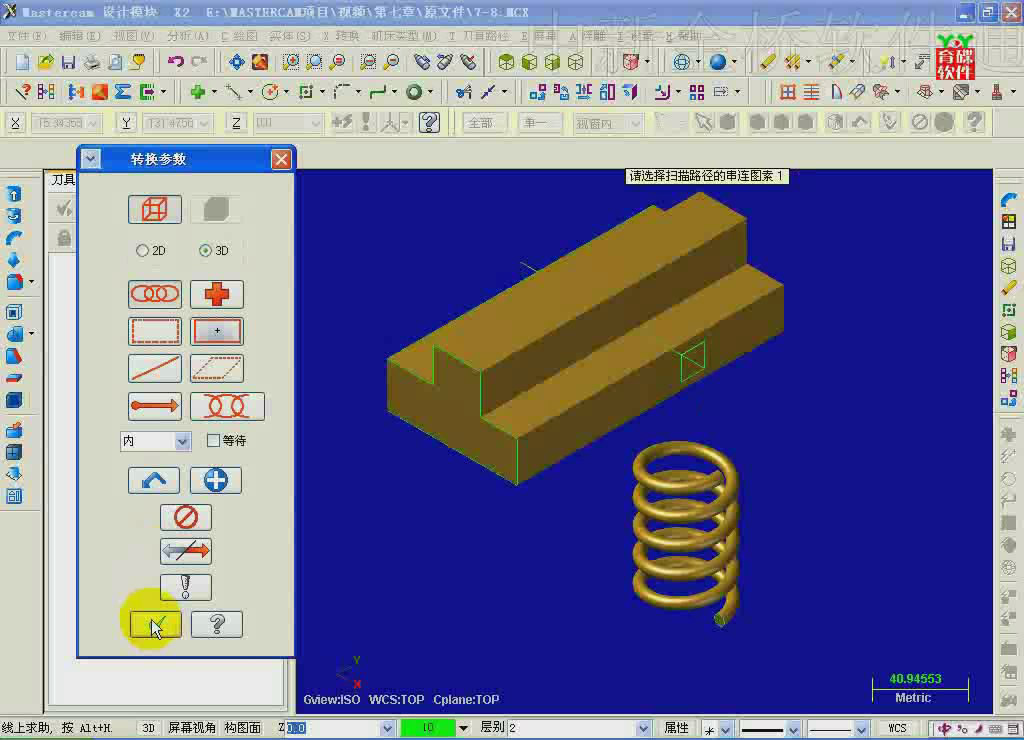Toggle the 等待 checkbox
1024x740 pixels.
pos(213,441)
